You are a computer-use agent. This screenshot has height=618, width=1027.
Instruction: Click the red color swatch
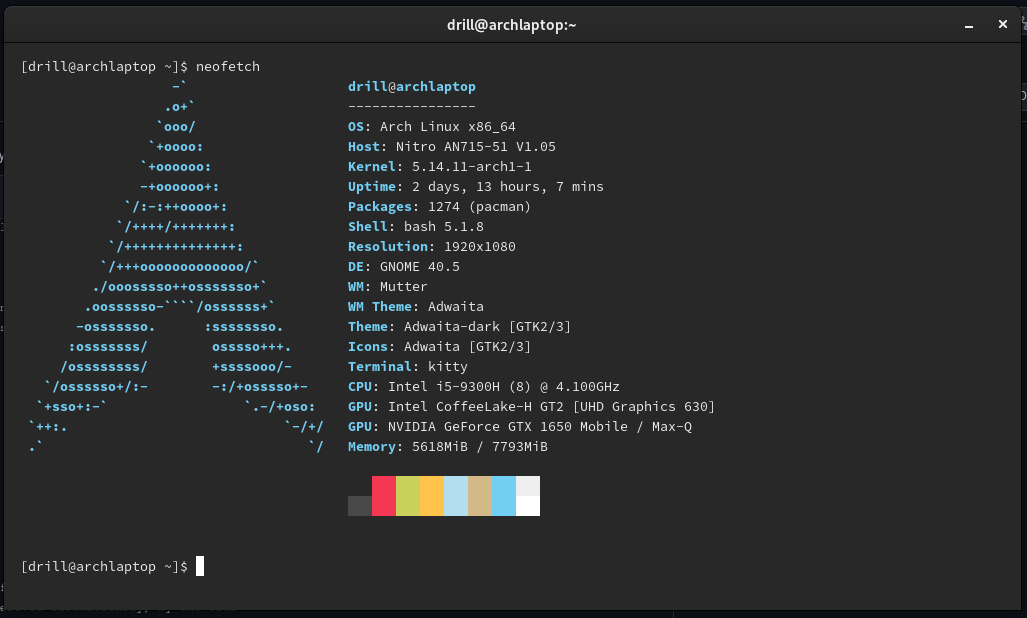click(384, 496)
